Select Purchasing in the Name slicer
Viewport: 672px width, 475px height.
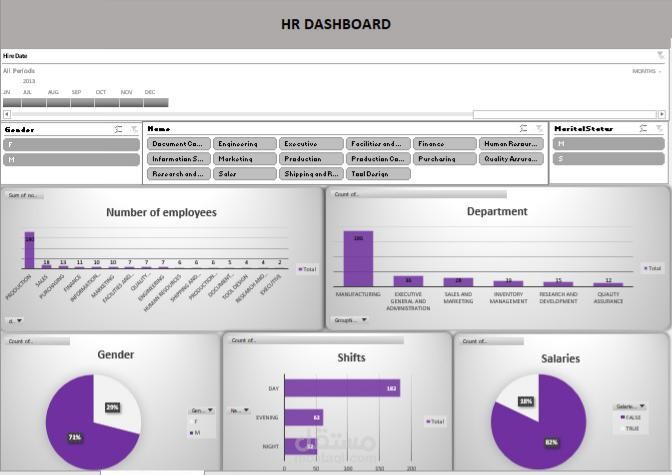click(444, 159)
